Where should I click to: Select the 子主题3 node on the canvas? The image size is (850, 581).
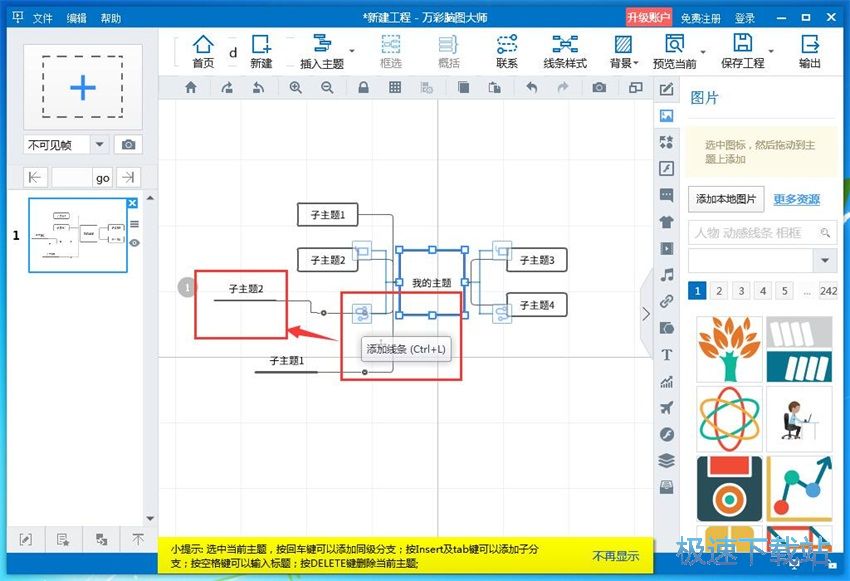537,260
